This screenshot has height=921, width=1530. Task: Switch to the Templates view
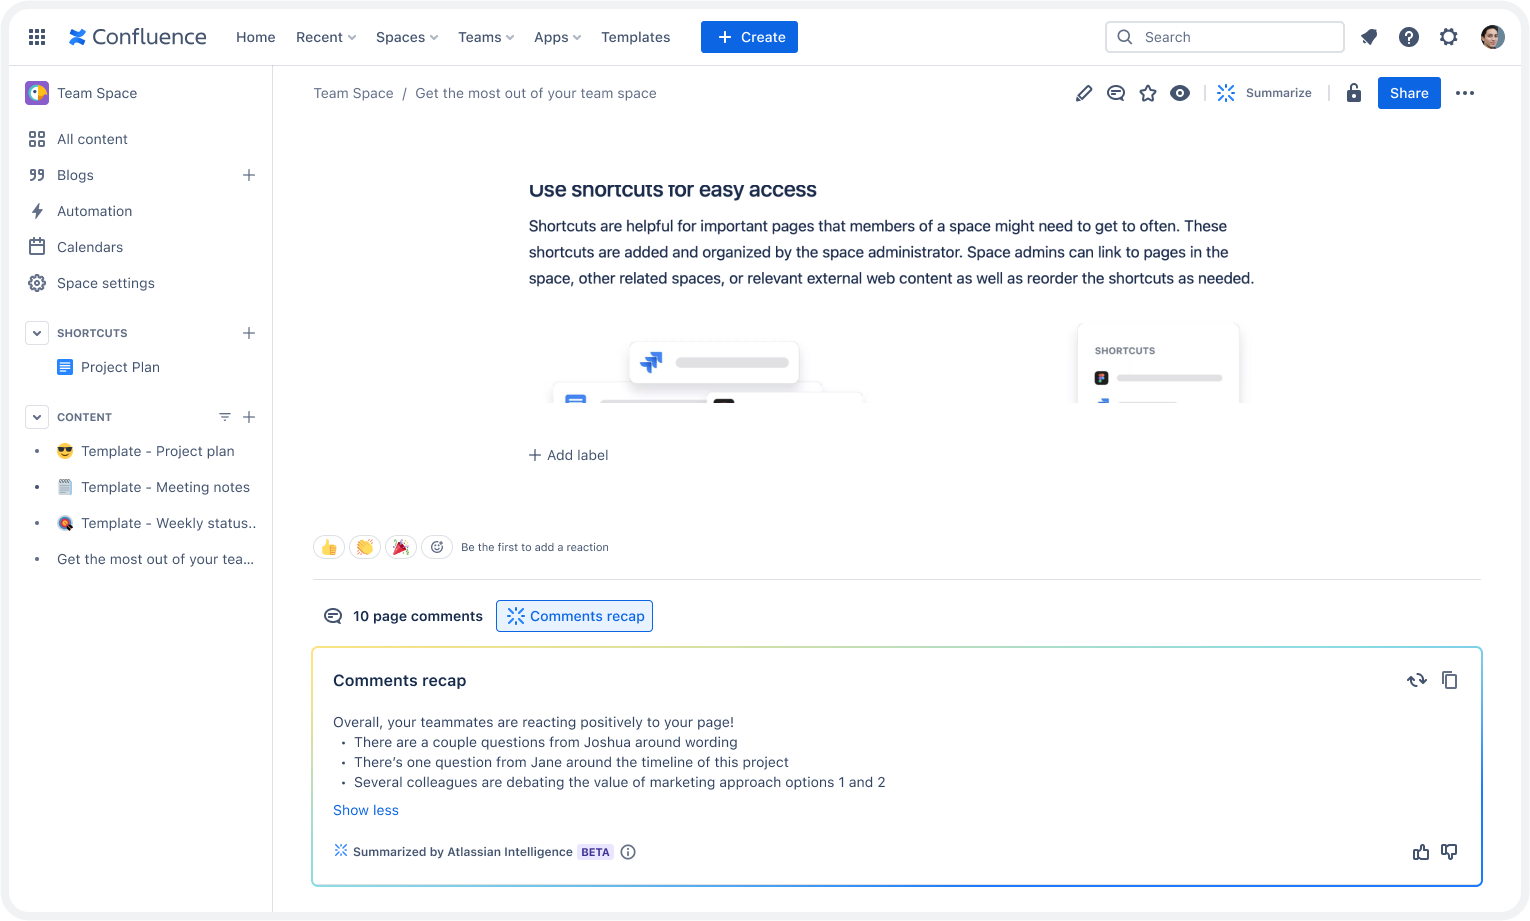pos(635,37)
